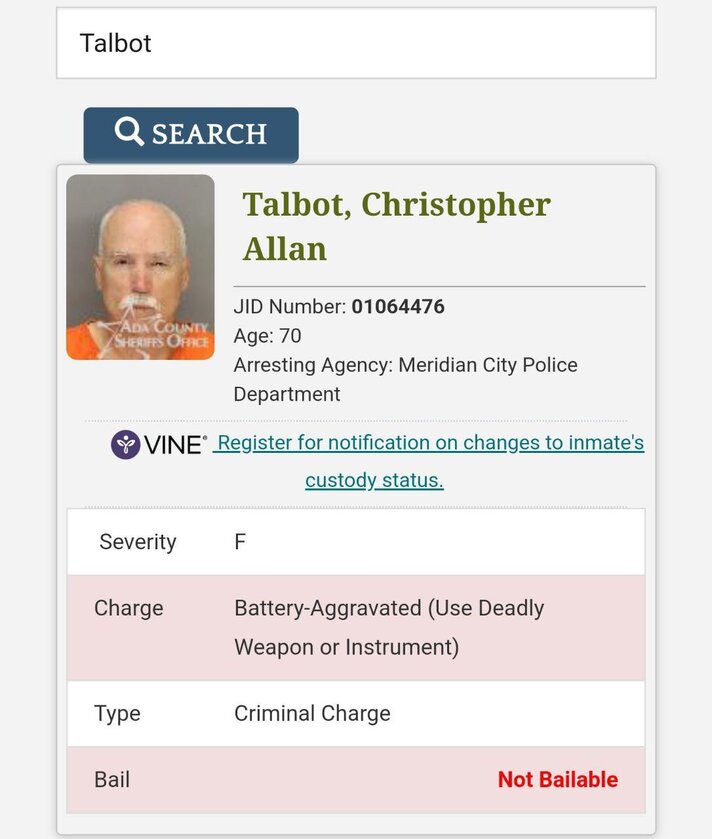Click the magnifying glass search icon

click(129, 132)
